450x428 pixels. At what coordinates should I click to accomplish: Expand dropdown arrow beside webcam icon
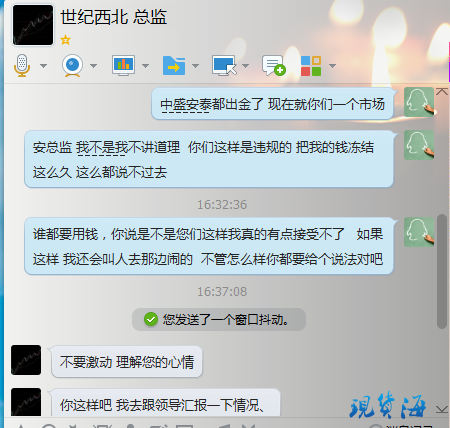(94, 66)
